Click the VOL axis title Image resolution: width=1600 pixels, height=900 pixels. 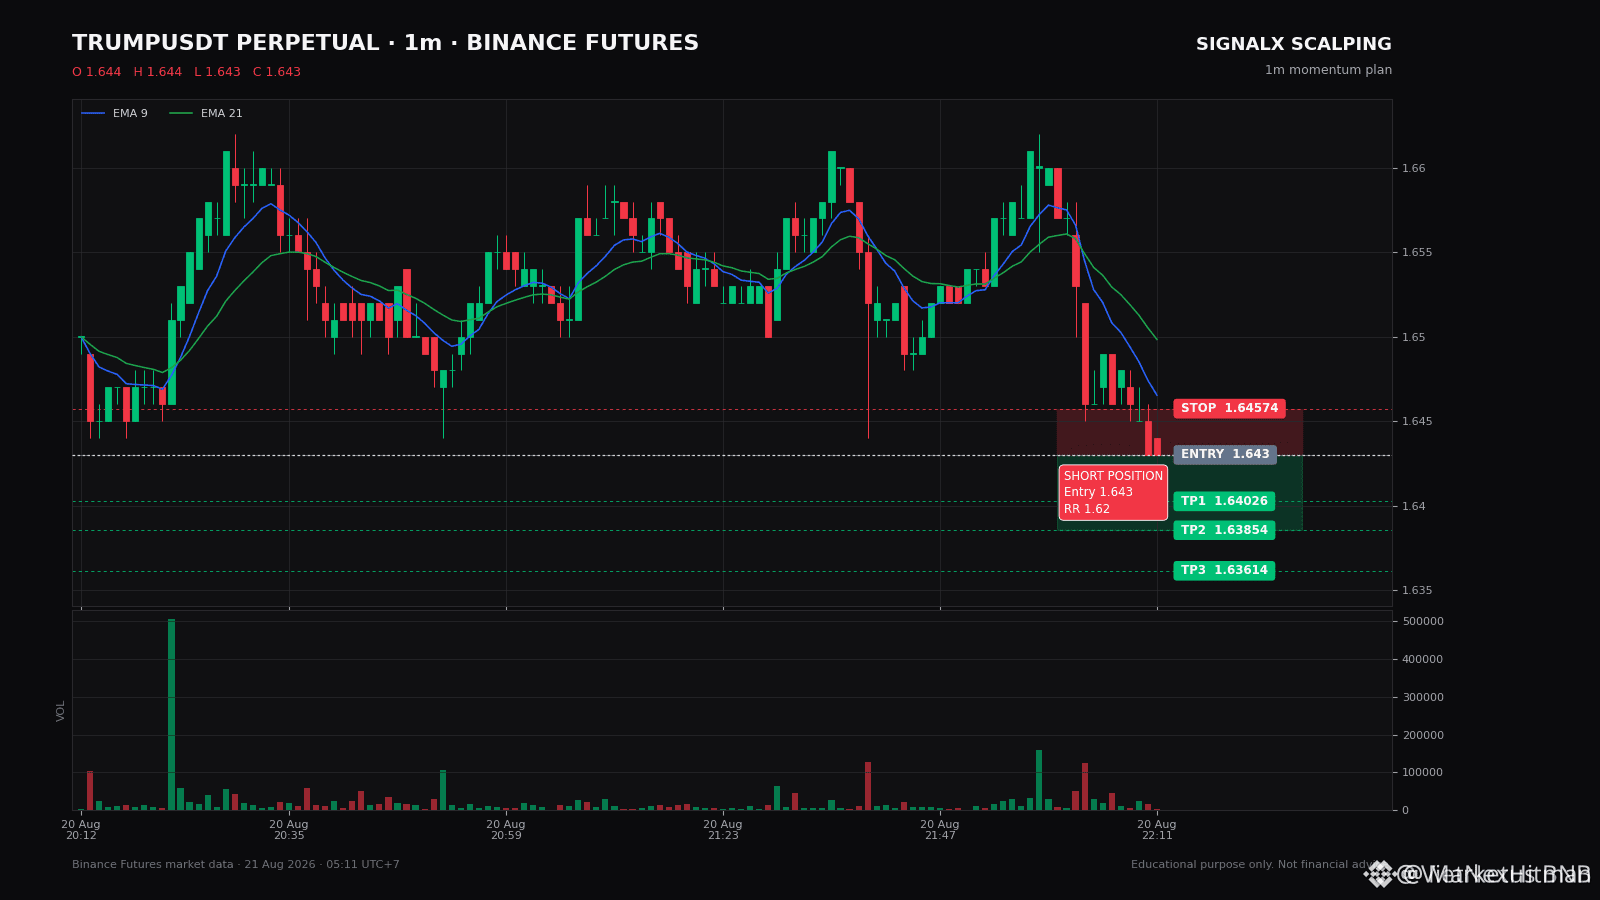click(x=61, y=711)
